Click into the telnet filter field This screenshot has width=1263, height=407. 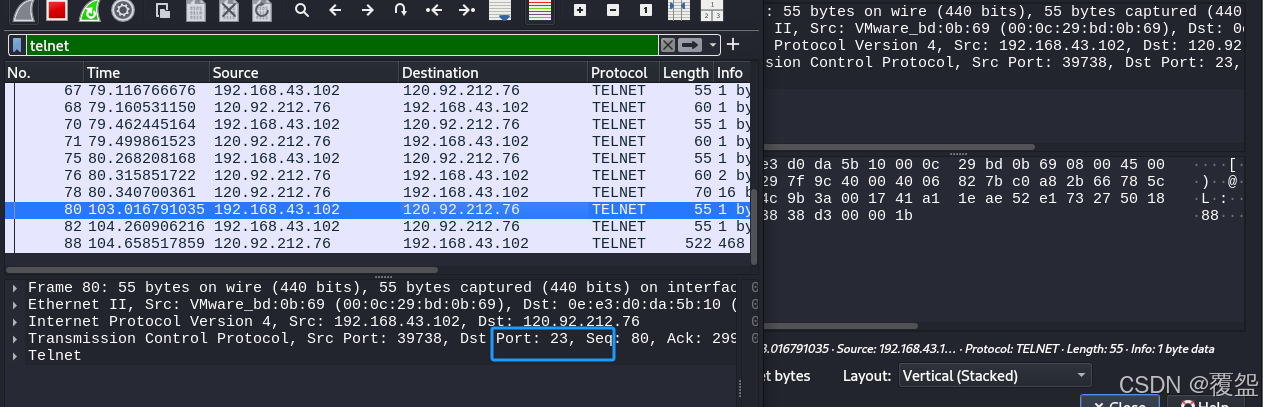pos(340,45)
